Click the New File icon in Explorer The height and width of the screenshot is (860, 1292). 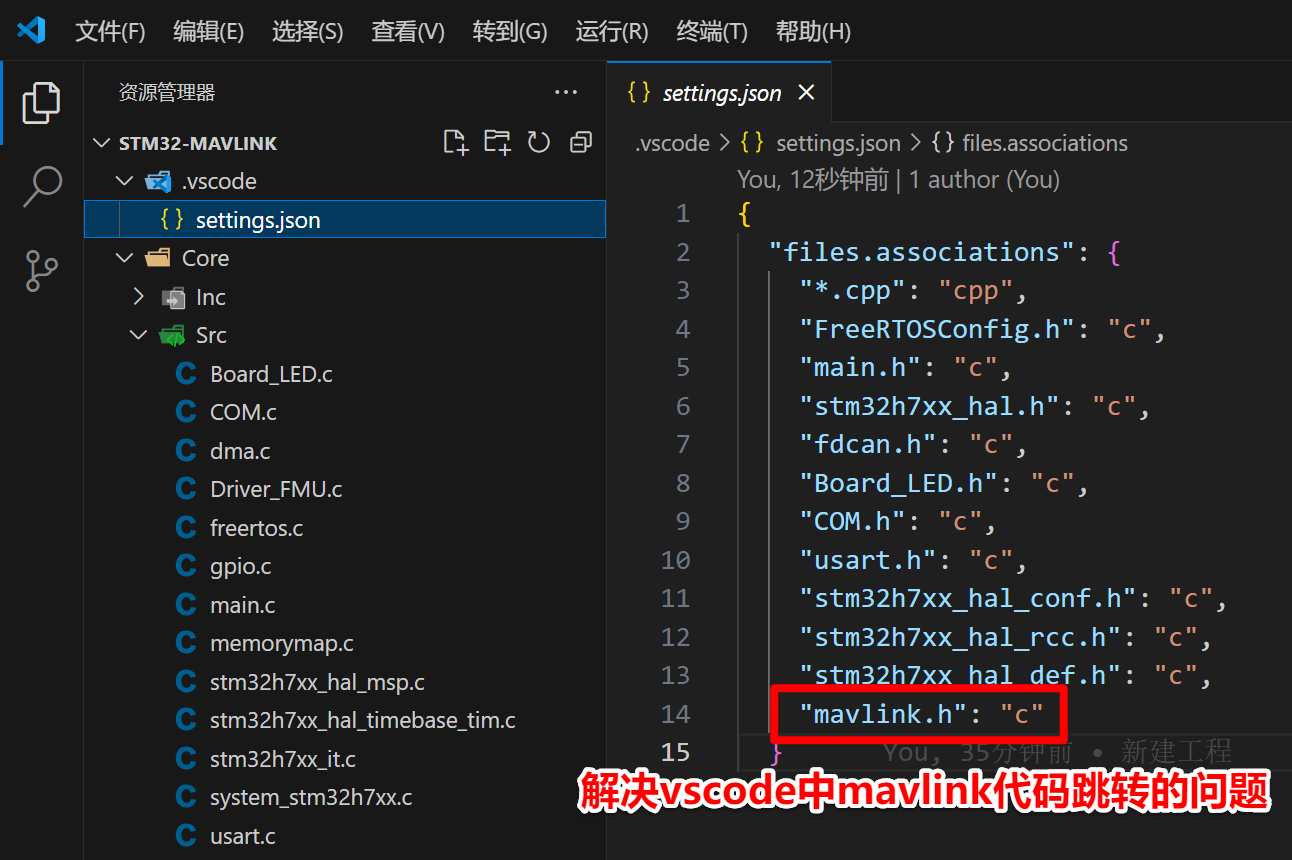(x=455, y=142)
